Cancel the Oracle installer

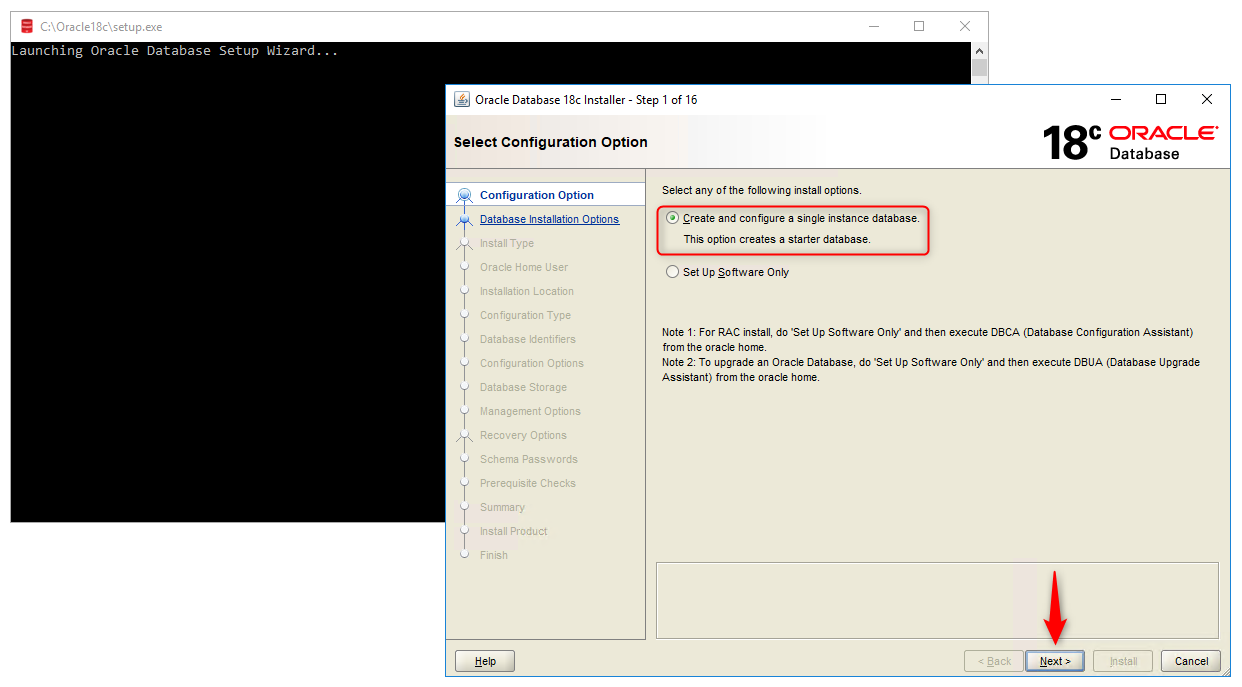[1191, 661]
